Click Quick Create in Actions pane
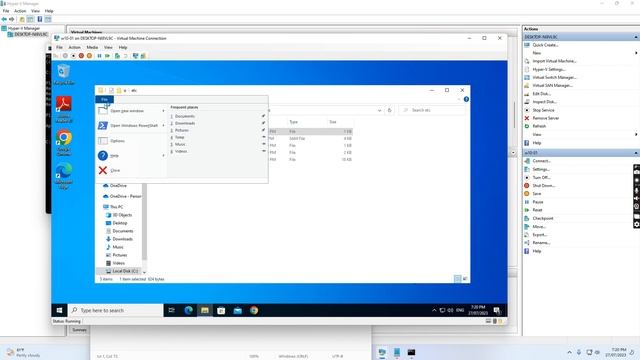This screenshot has width=640, height=360. pos(544,45)
